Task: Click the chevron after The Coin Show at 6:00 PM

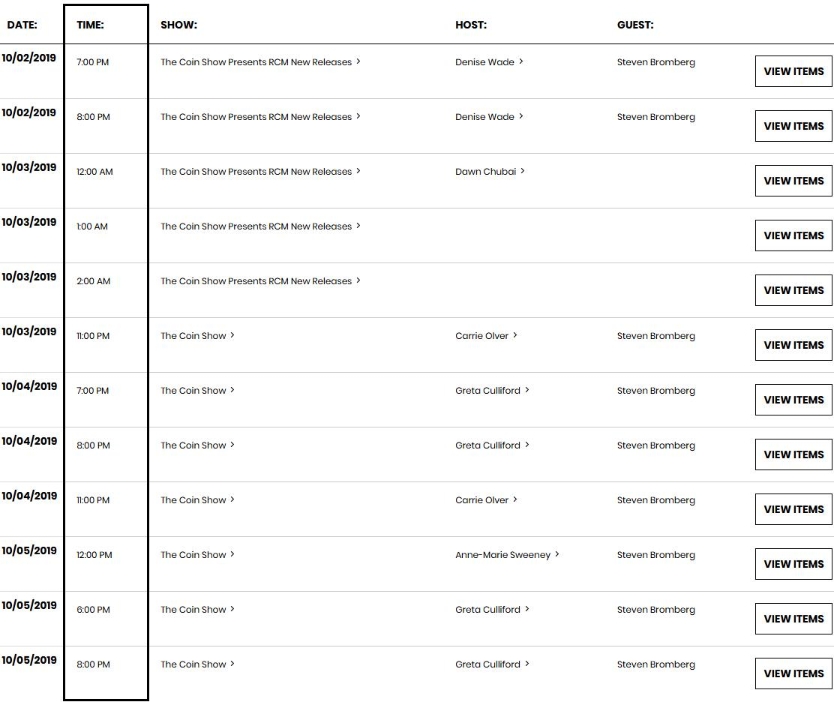Action: (232, 609)
